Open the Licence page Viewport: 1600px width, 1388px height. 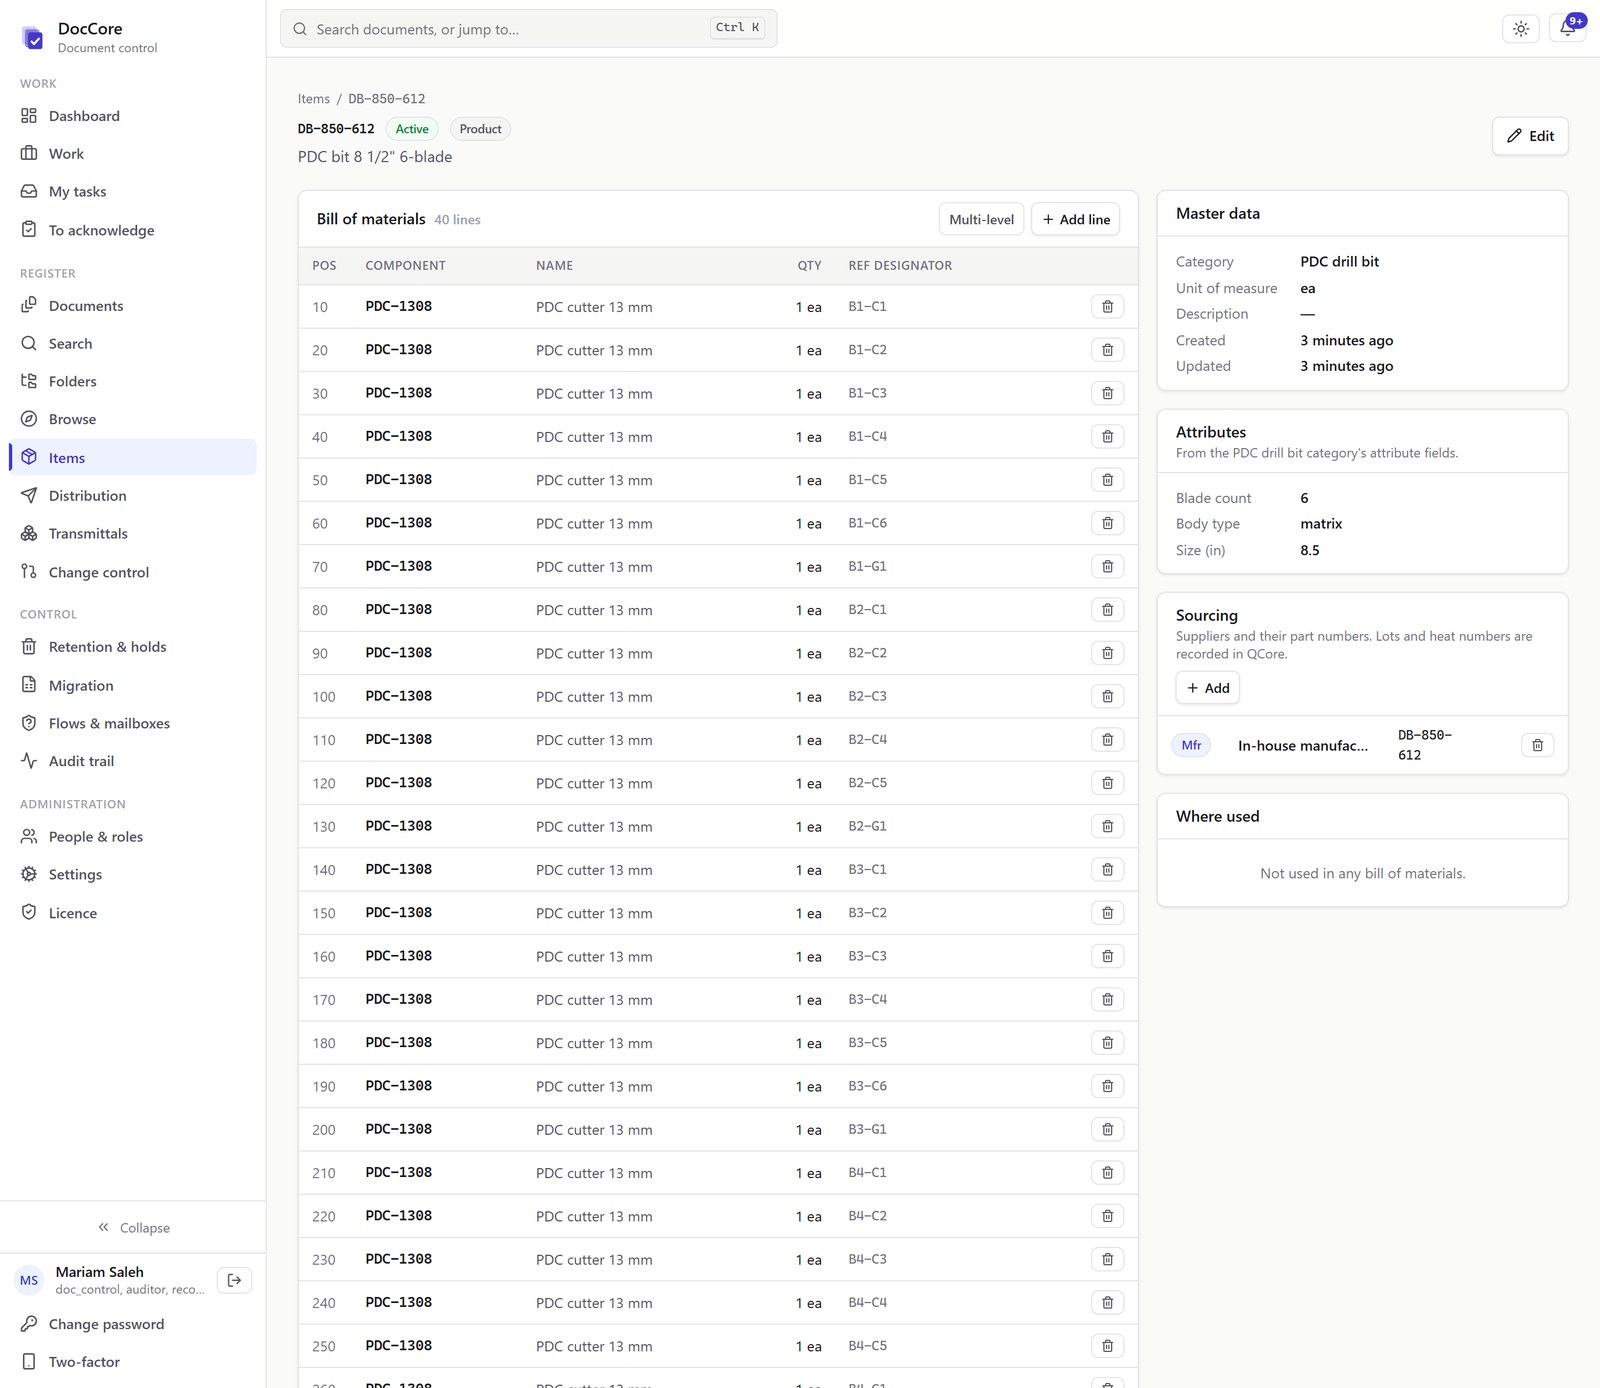click(132, 913)
